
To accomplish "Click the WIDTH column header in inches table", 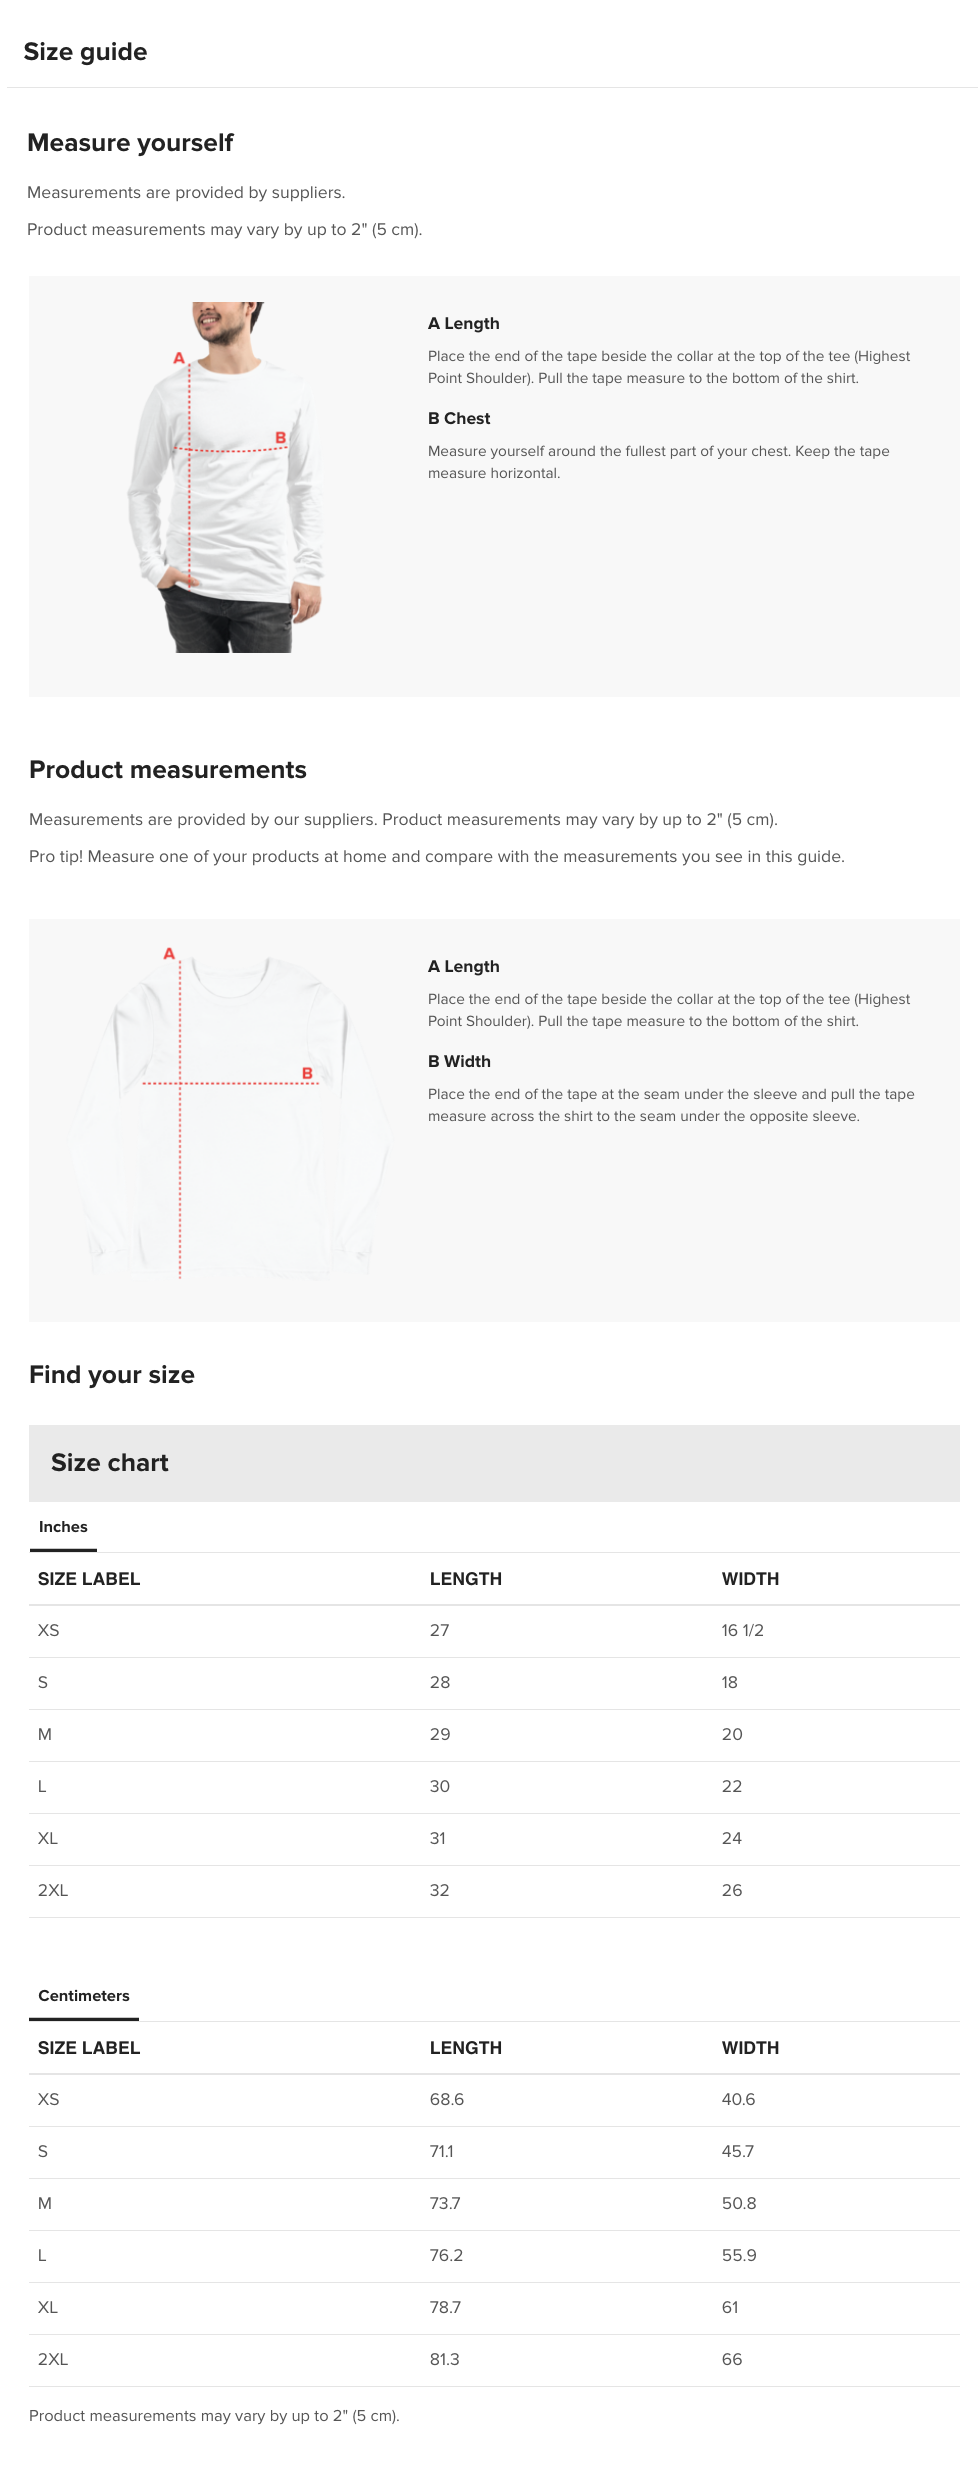I will click(x=750, y=1579).
